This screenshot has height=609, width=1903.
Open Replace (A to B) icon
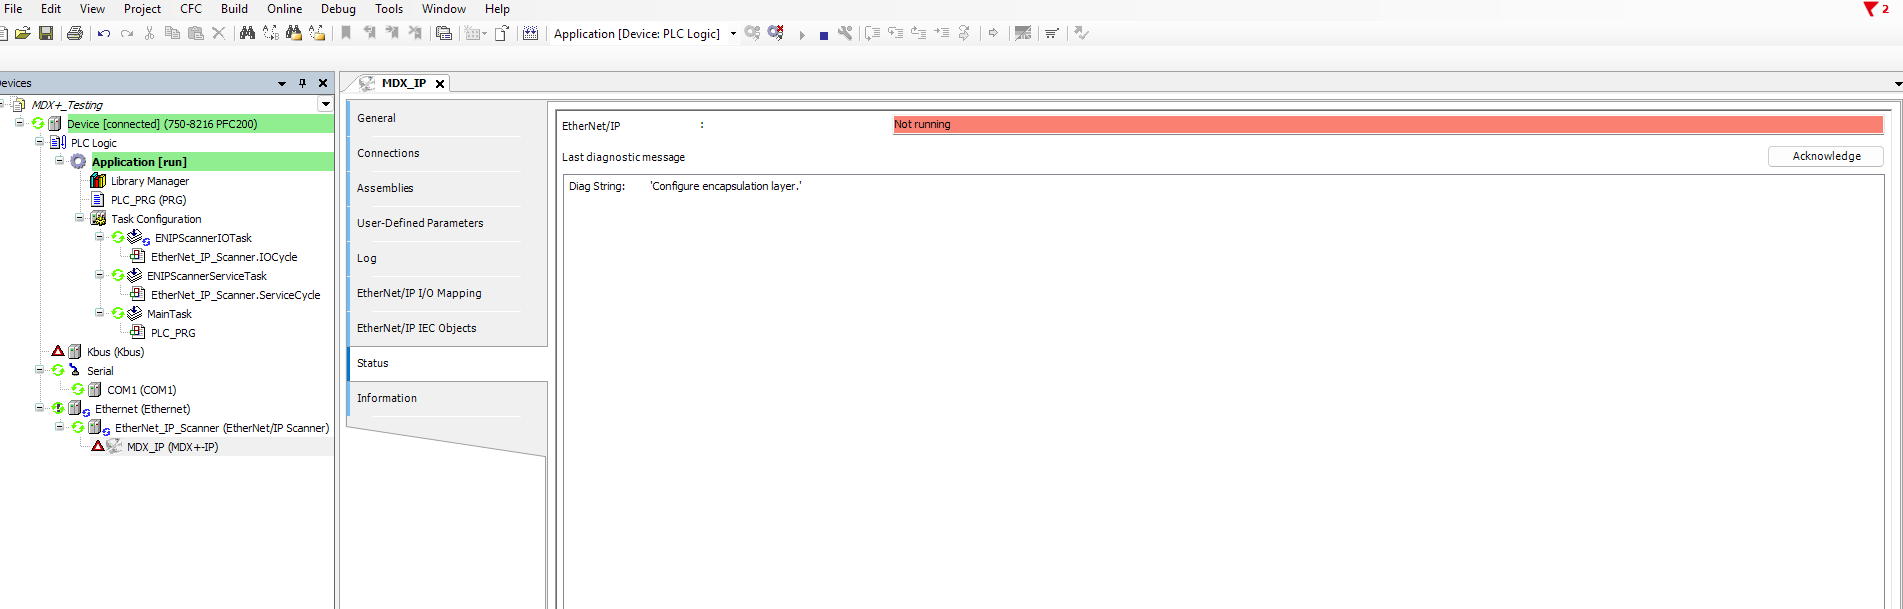[270, 33]
